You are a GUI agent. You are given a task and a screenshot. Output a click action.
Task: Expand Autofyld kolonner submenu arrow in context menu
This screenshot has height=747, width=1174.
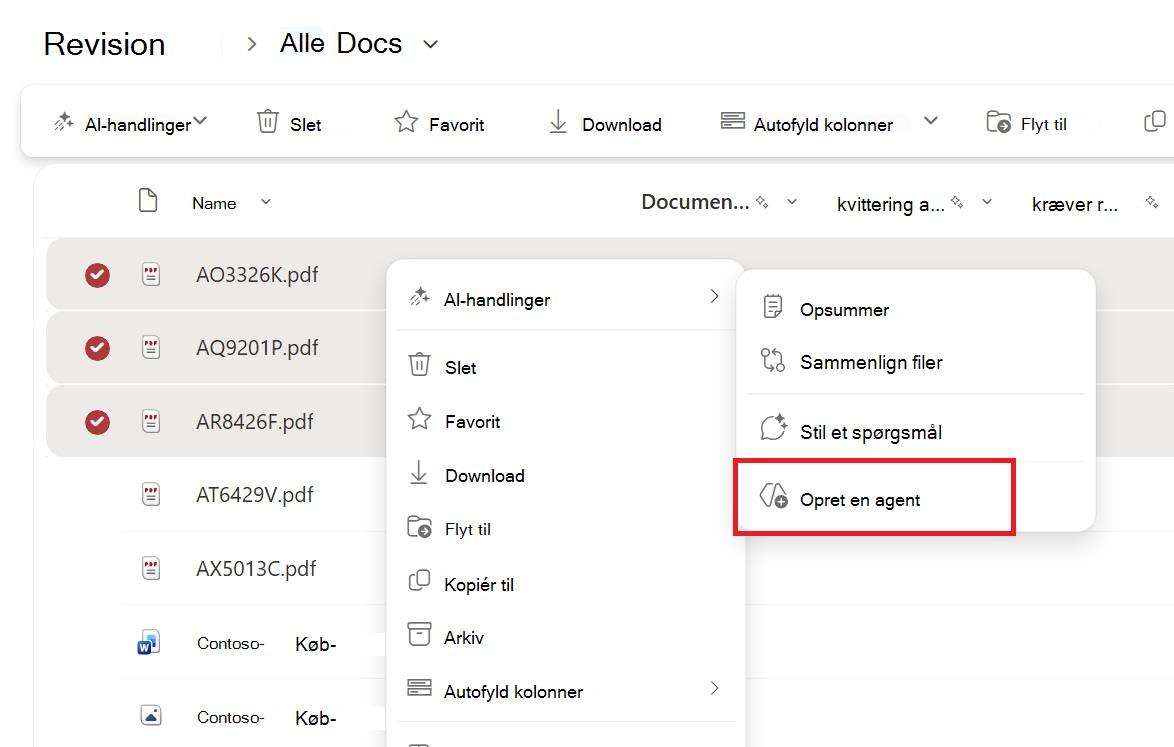tap(714, 688)
